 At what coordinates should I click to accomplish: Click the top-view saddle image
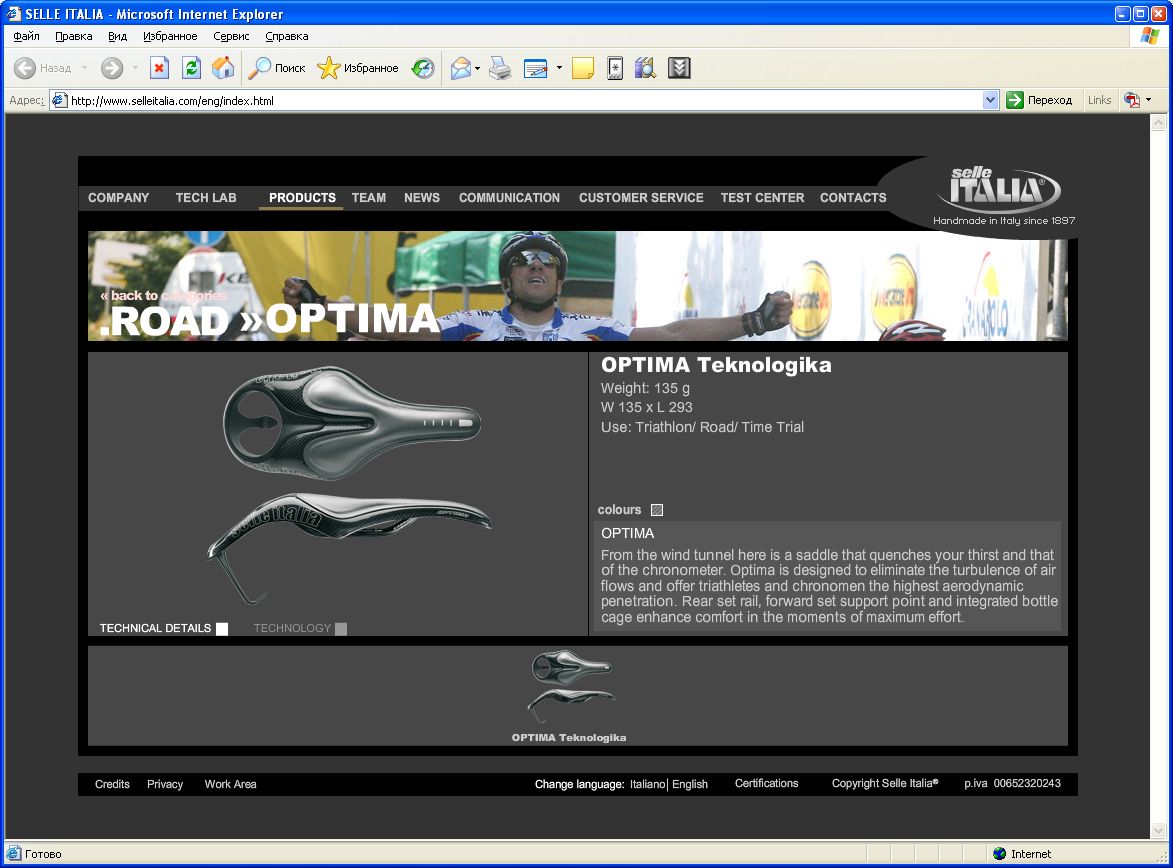click(352, 424)
